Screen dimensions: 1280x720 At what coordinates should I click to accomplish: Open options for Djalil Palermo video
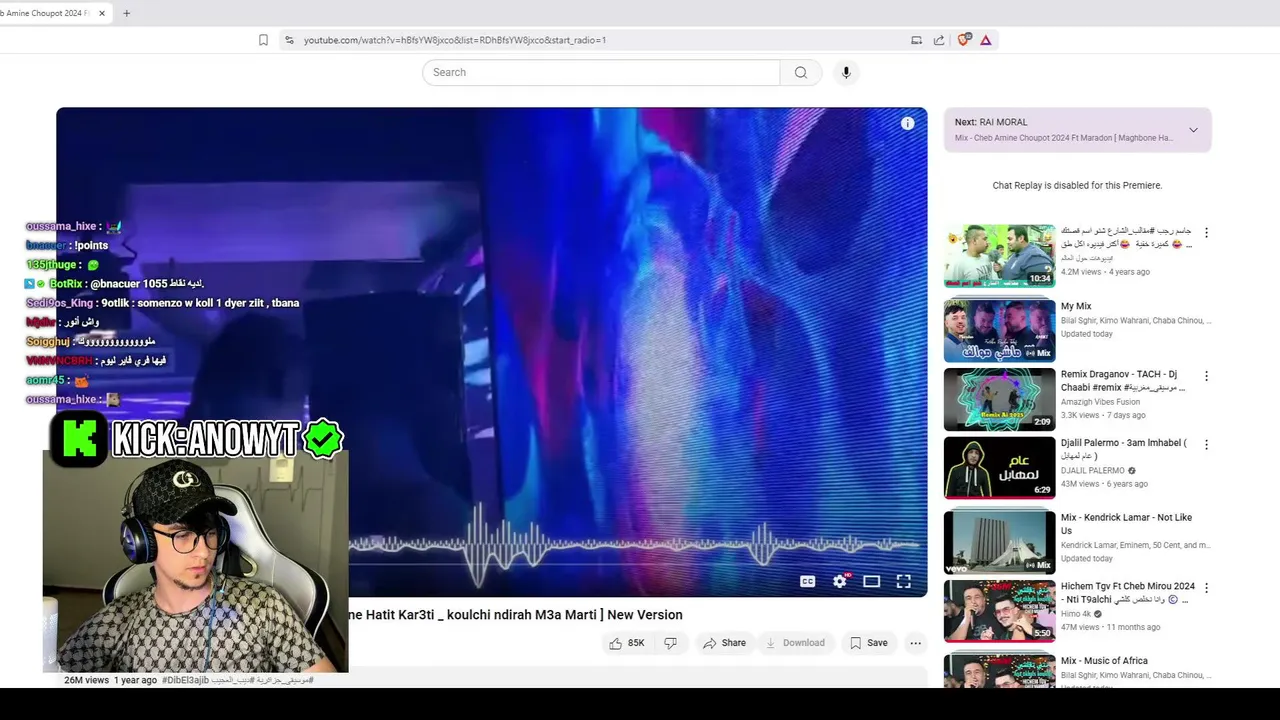[1206, 444]
